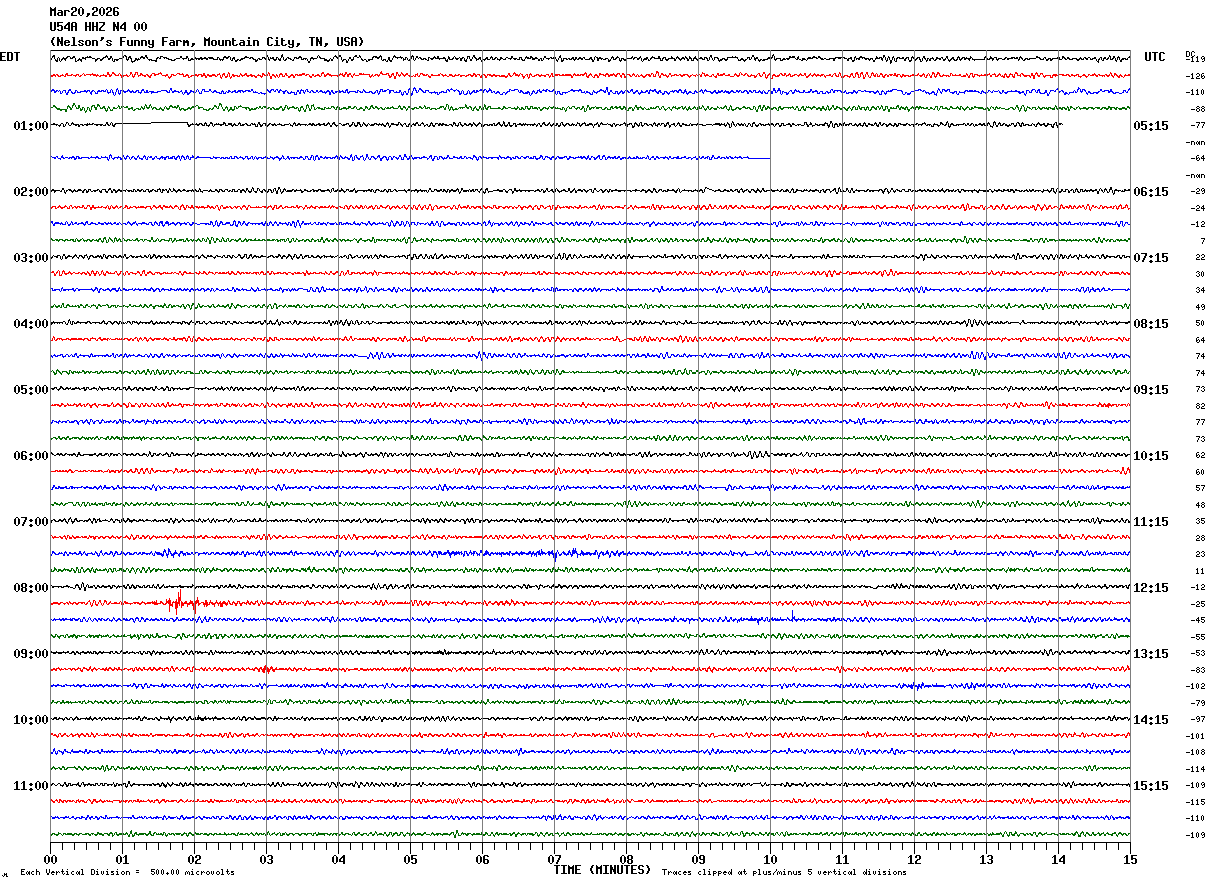Viewport: 1210px width, 886px height.
Task: Click DC offset value -64
Action: point(1197,158)
